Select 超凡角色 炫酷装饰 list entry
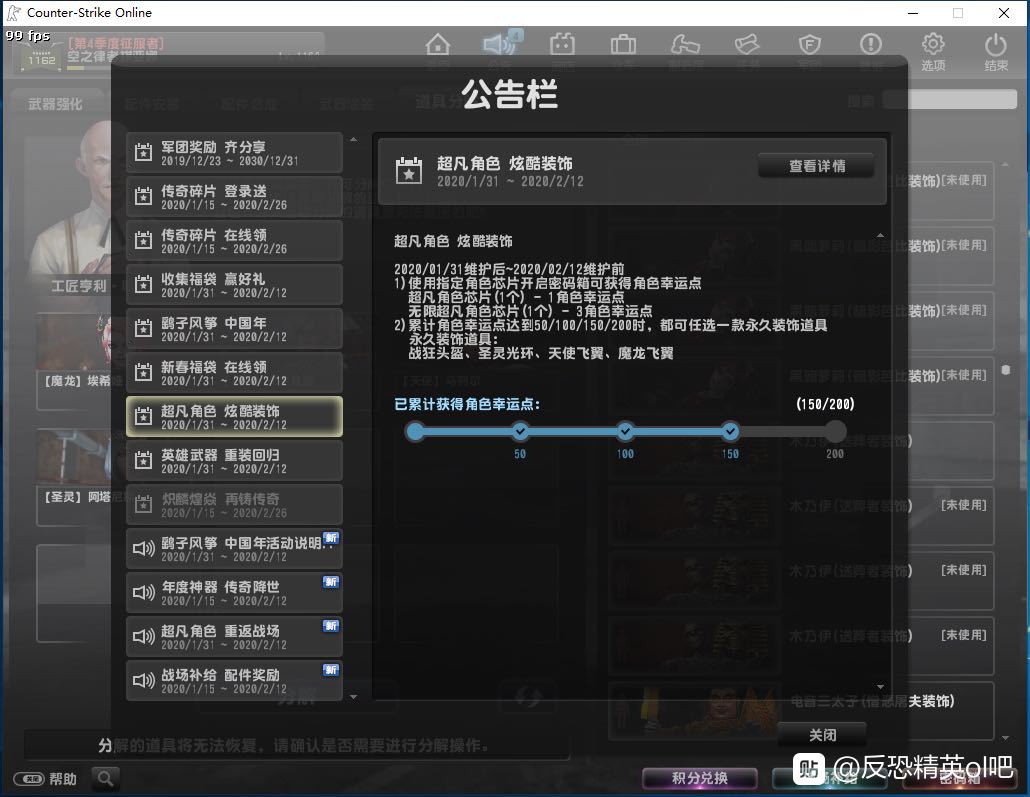 click(234, 417)
